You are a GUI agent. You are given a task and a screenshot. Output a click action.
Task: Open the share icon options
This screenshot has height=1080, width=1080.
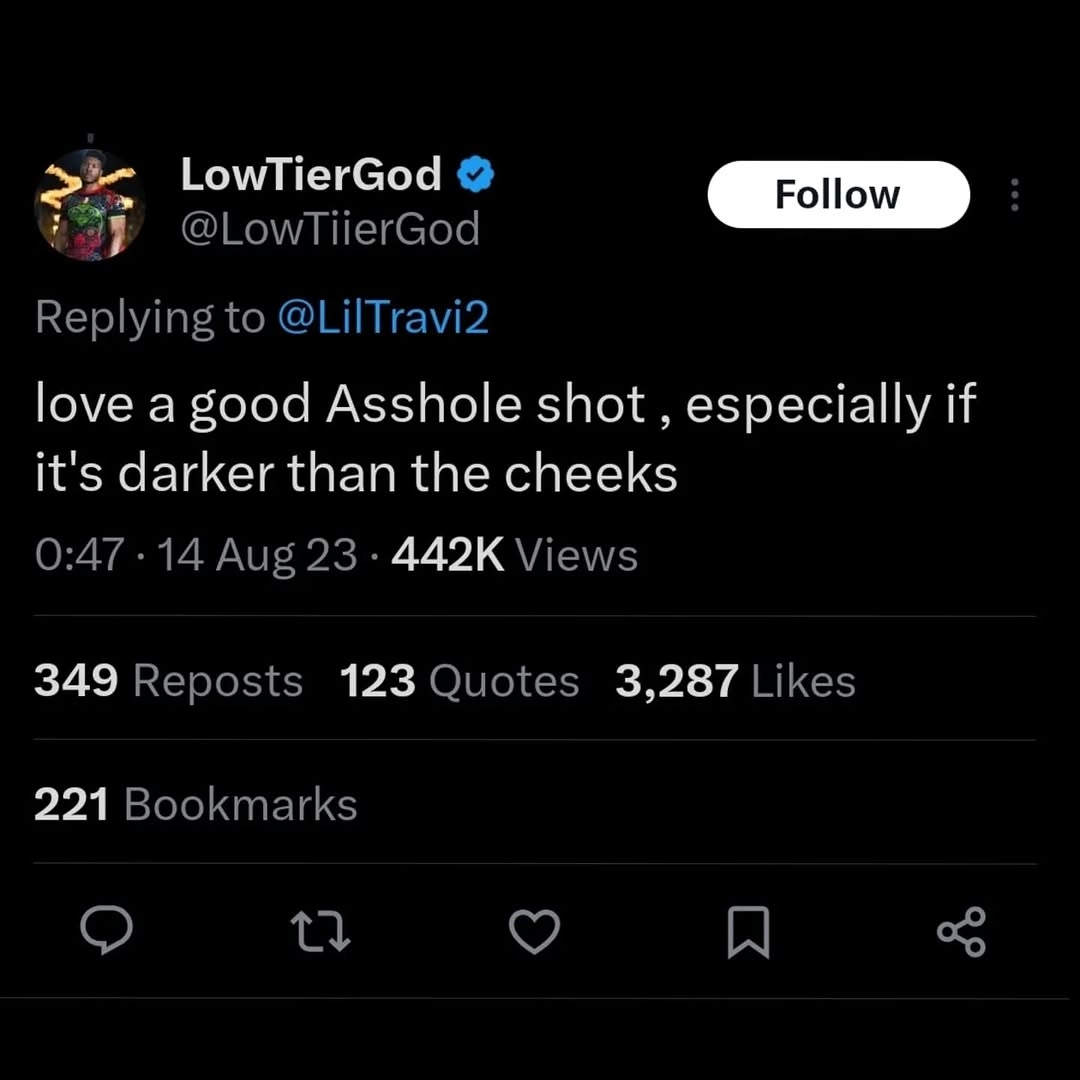coord(962,932)
